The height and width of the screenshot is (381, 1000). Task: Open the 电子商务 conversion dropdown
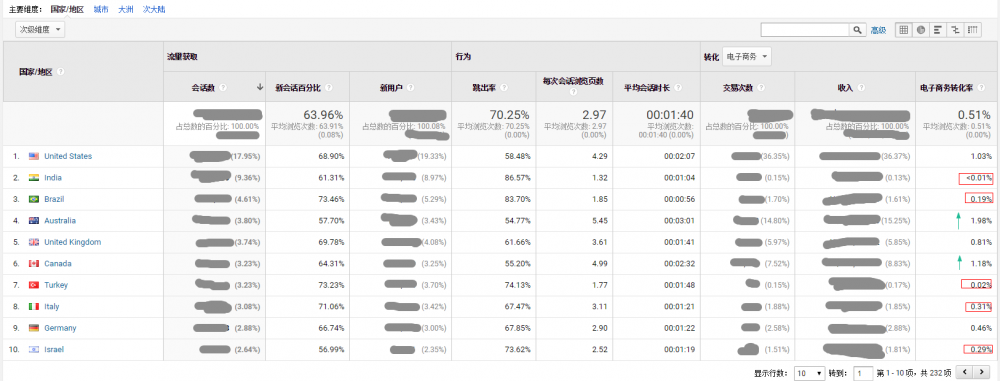pos(747,57)
